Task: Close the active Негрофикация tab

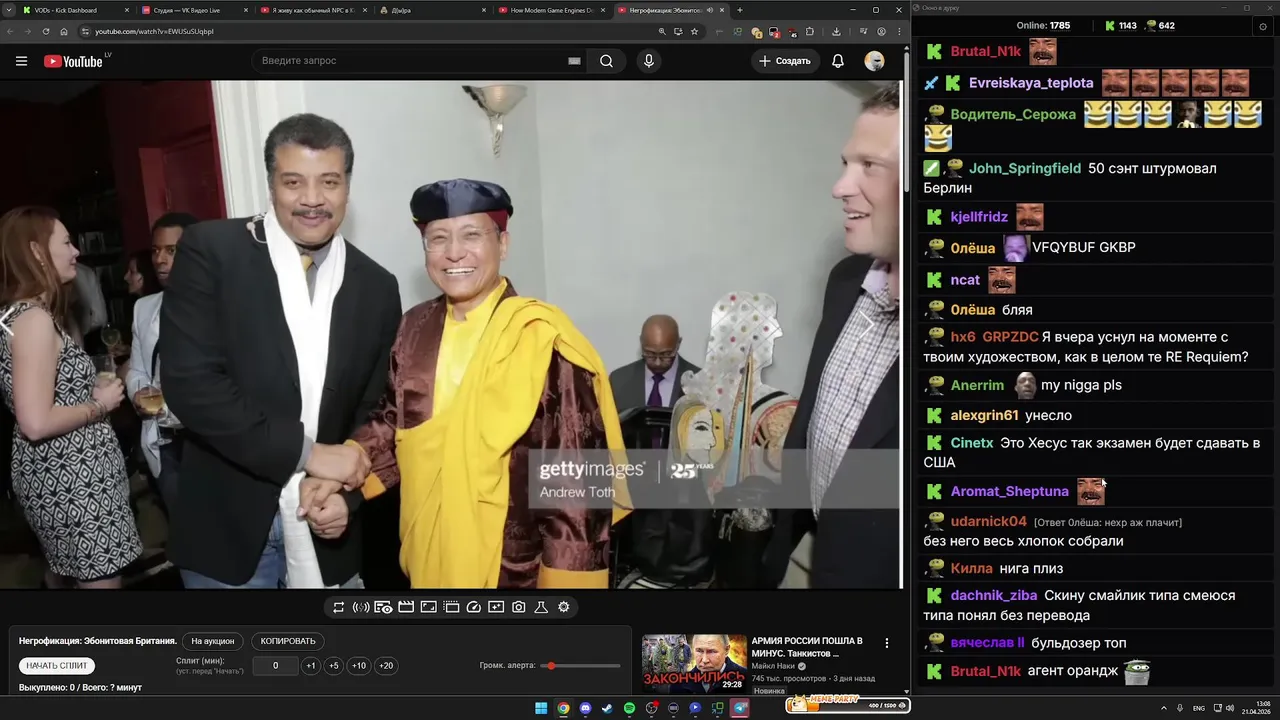Action: coord(722,10)
